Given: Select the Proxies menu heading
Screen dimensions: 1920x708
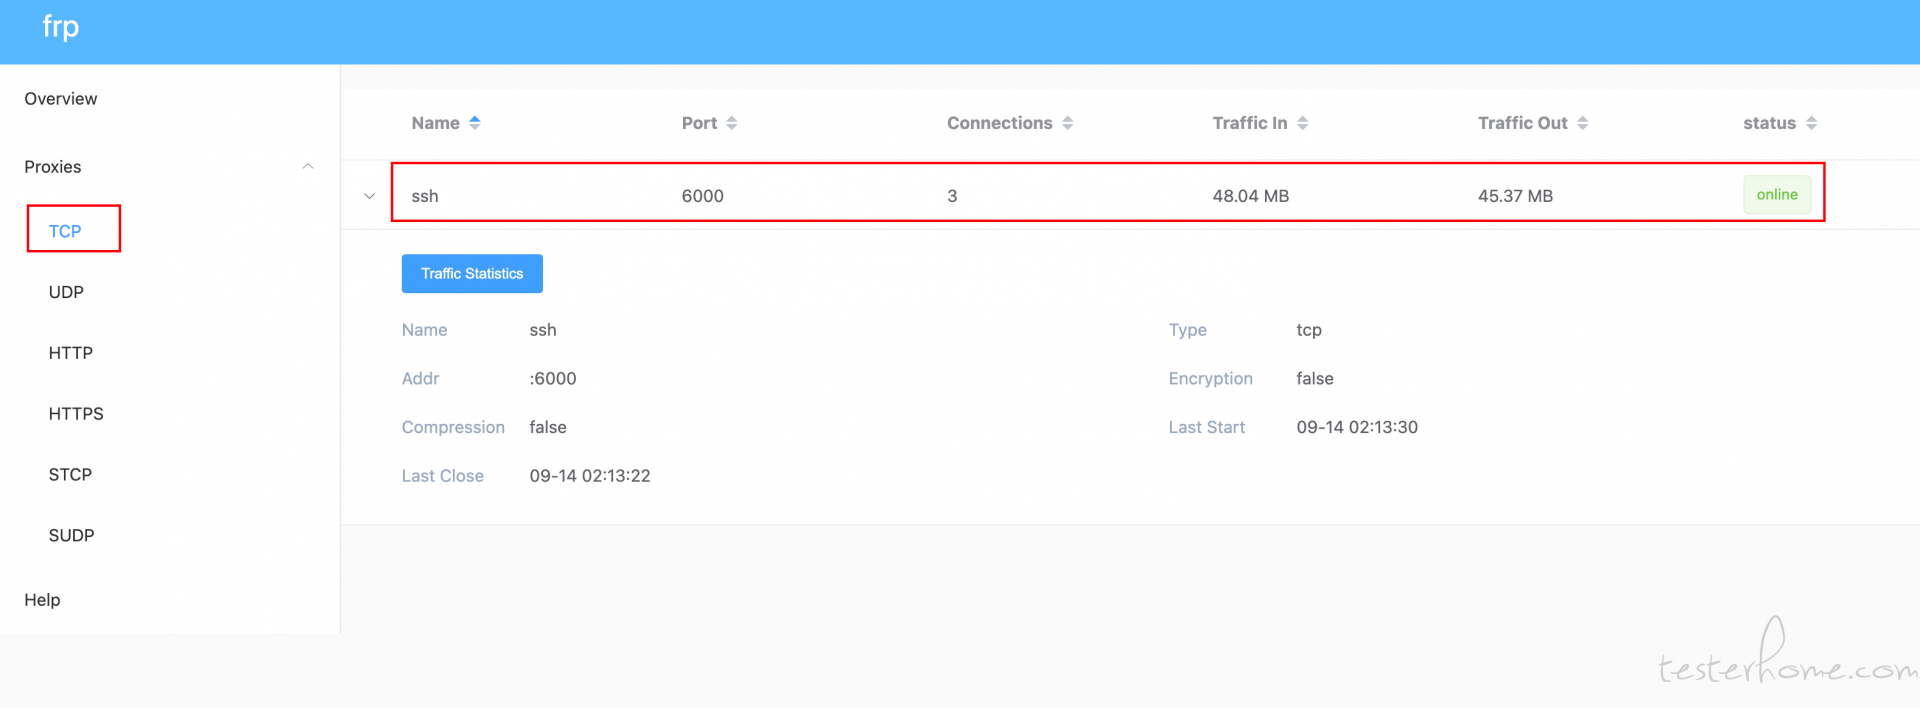Looking at the screenshot, I should point(53,167).
